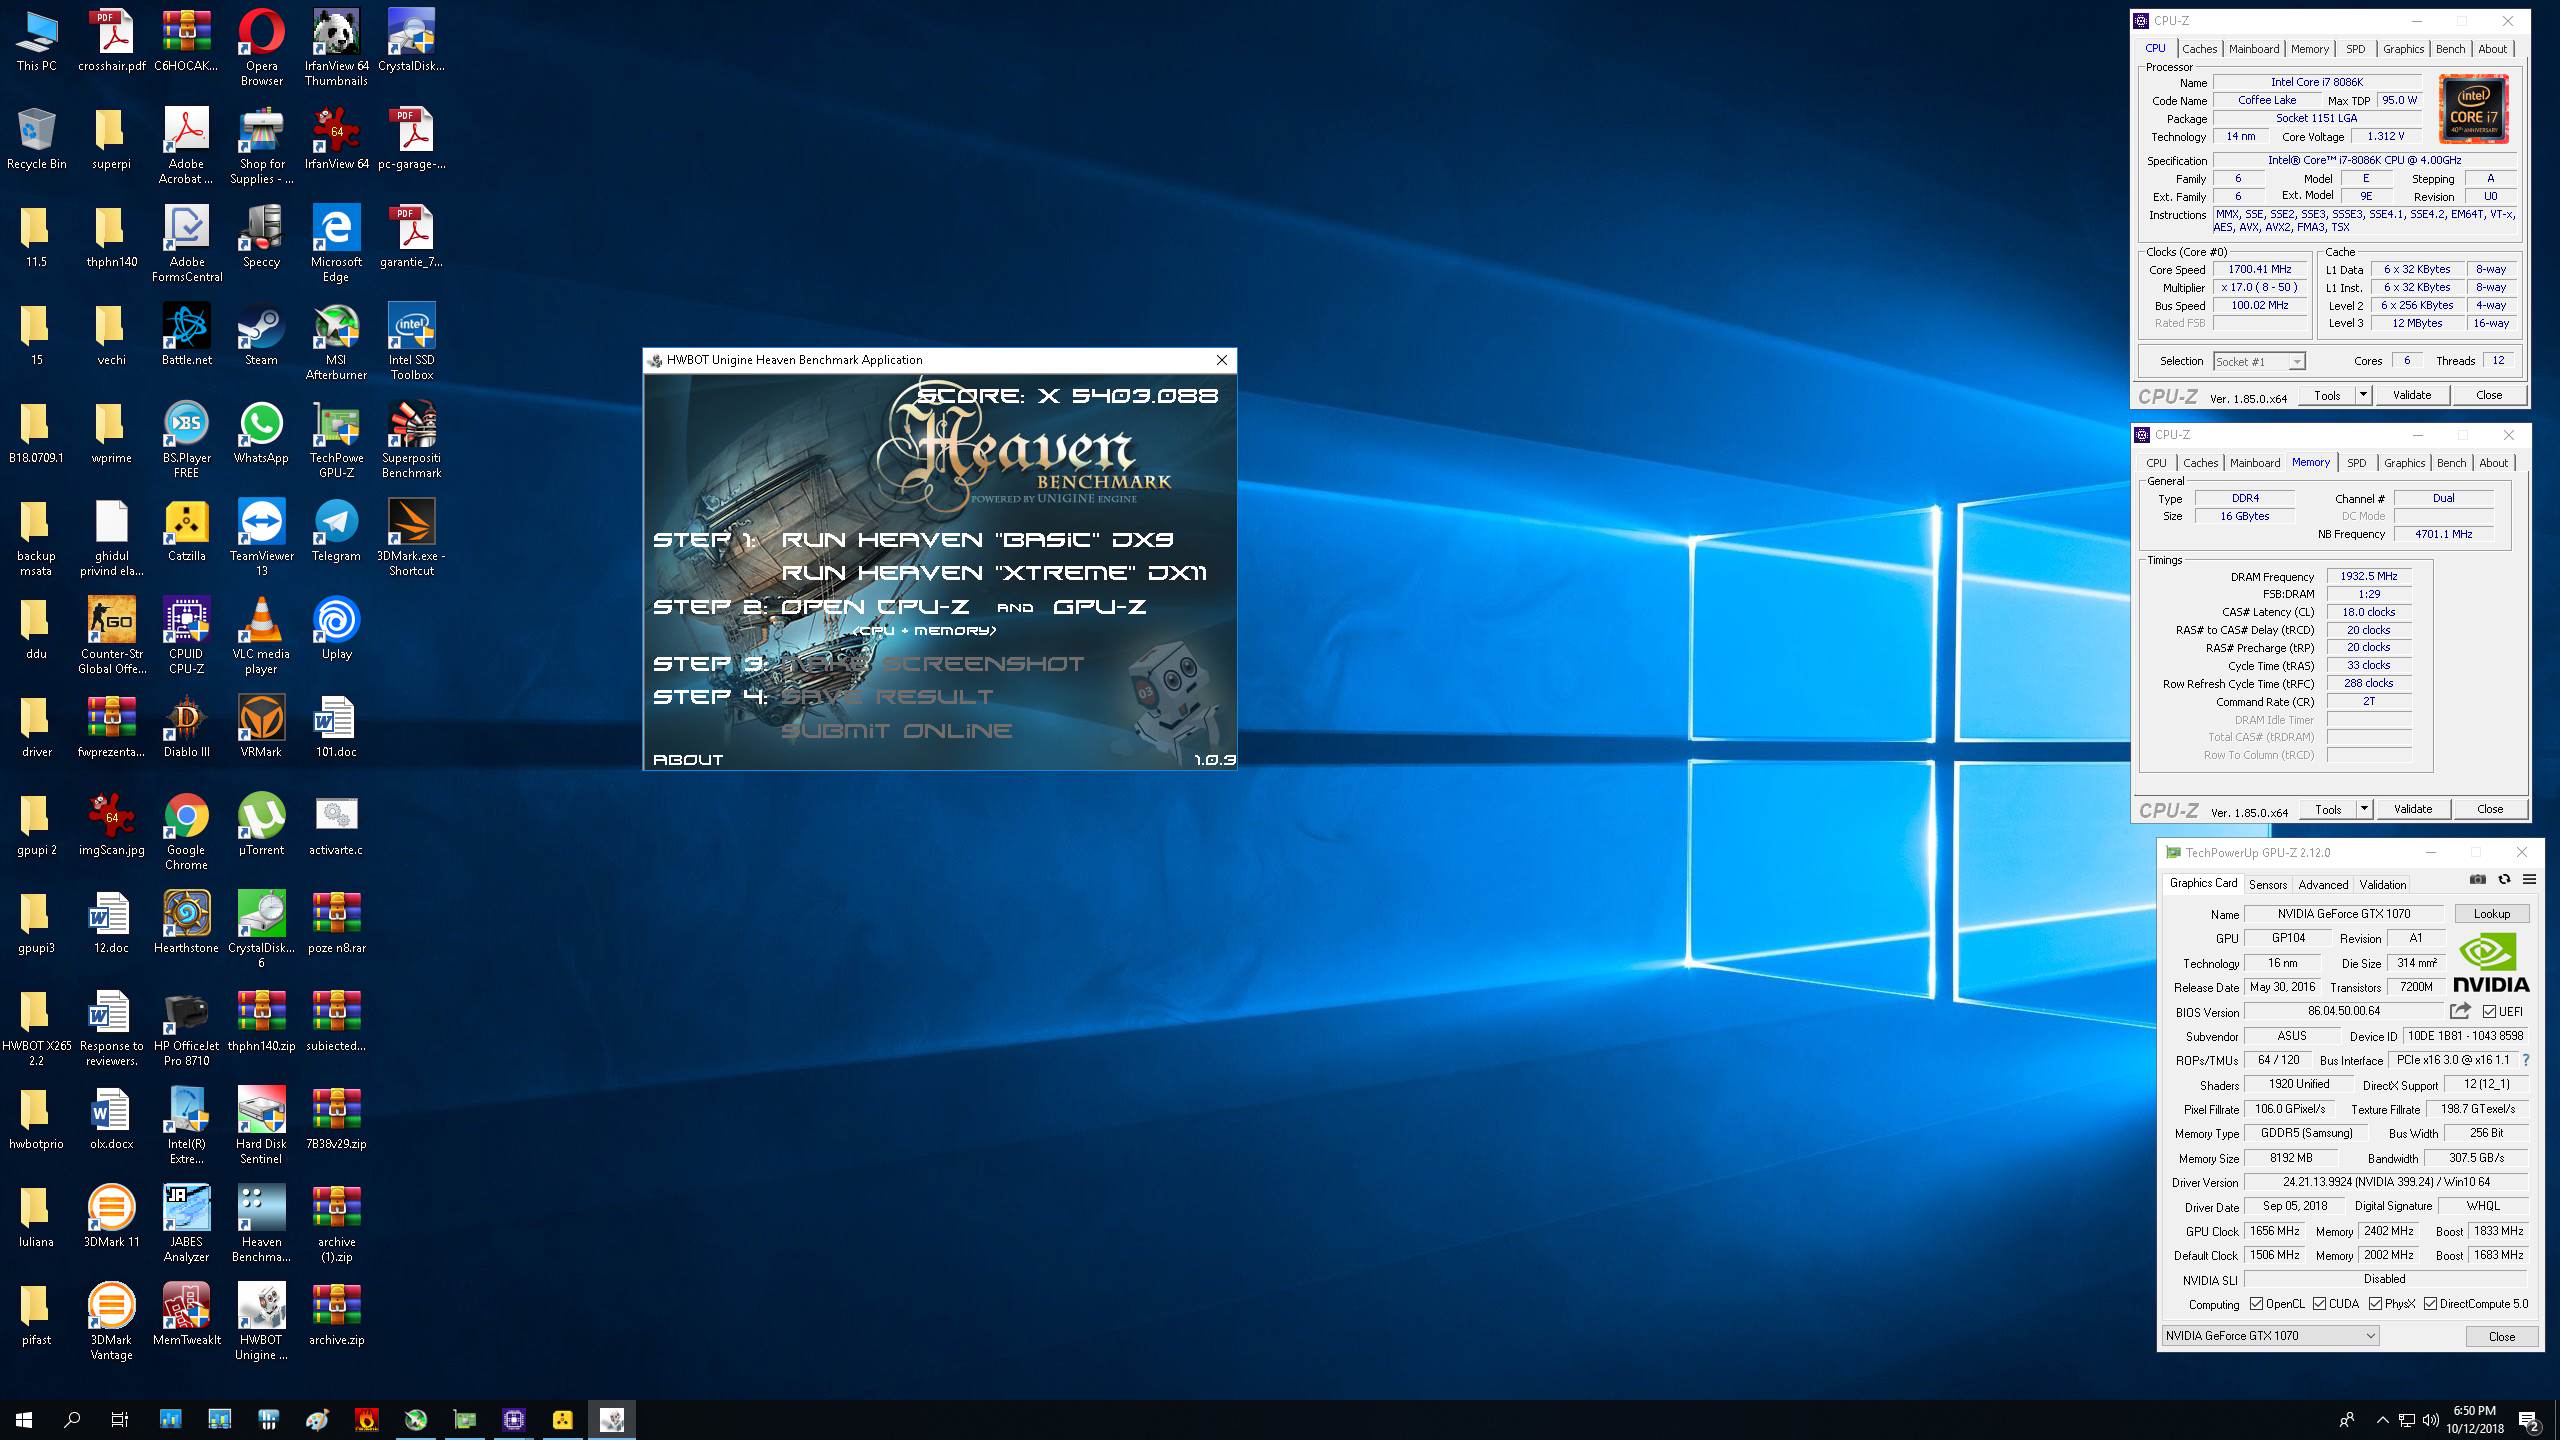Click Tools button in Memory CPU-Z window
This screenshot has width=2560, height=1440.
2327,809
